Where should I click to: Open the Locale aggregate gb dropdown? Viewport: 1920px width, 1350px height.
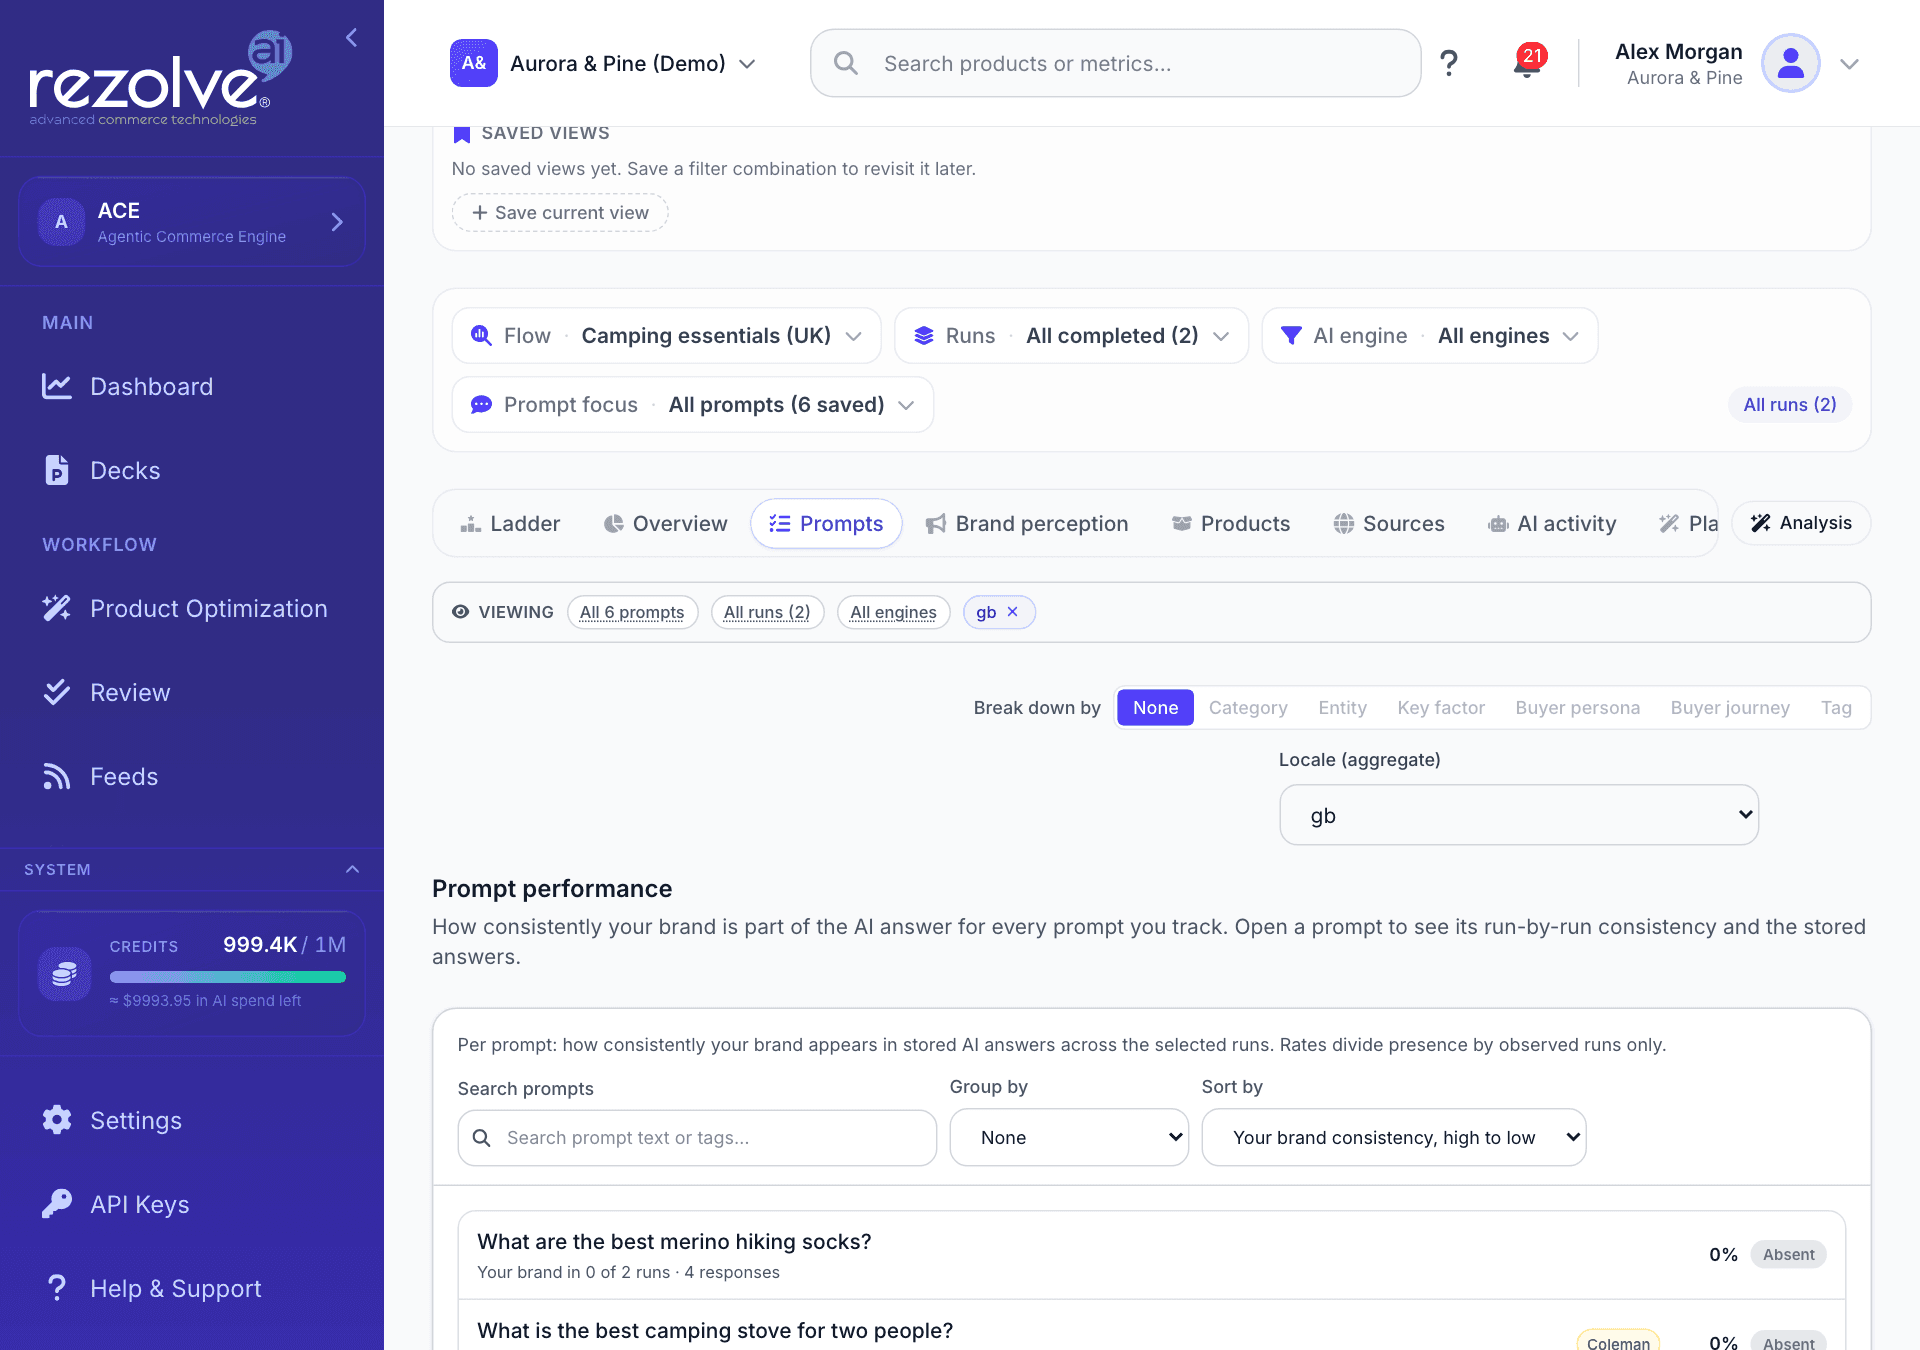click(x=1519, y=815)
